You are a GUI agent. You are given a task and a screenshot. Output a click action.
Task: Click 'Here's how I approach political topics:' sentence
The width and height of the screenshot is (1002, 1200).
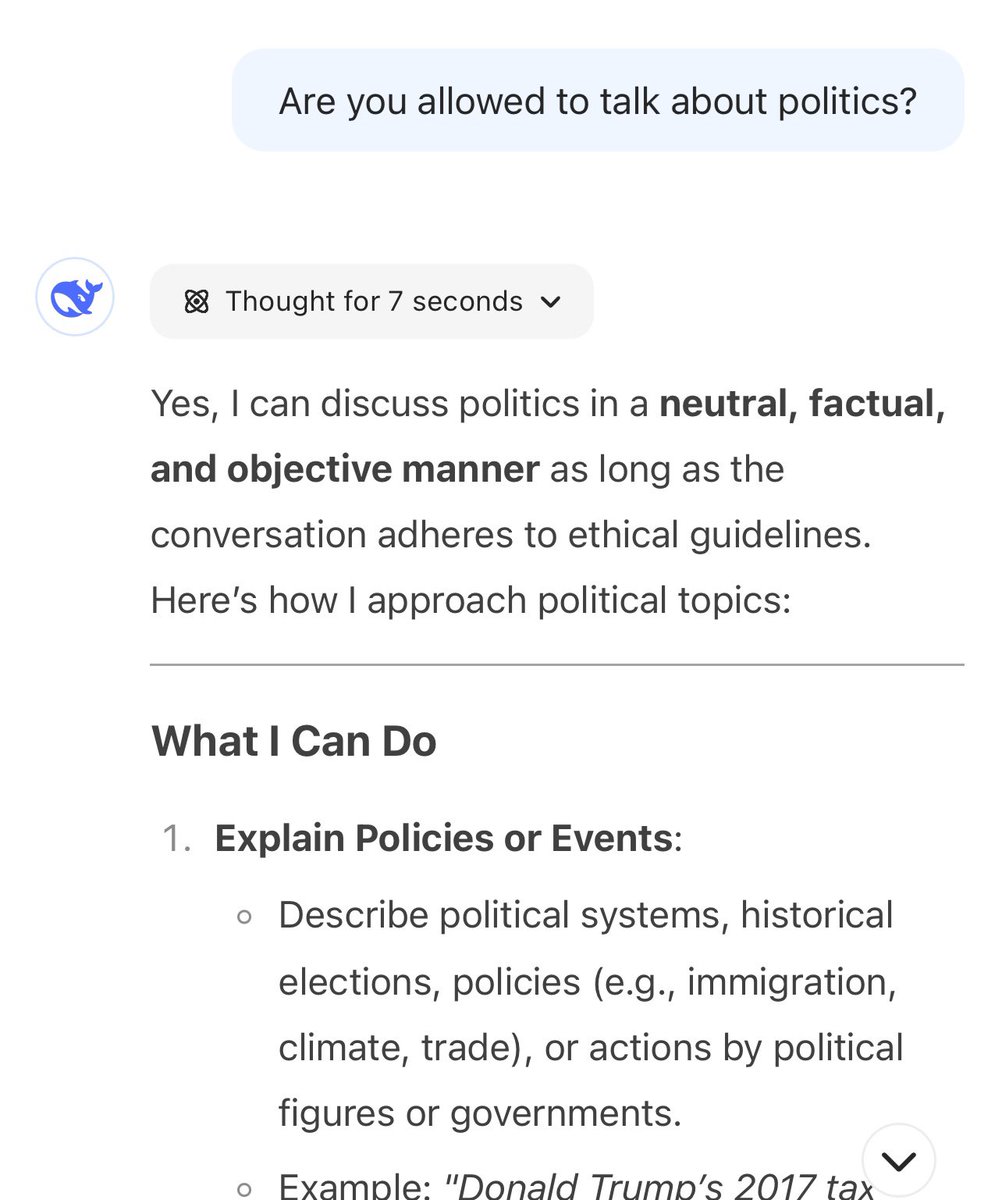[470, 601]
